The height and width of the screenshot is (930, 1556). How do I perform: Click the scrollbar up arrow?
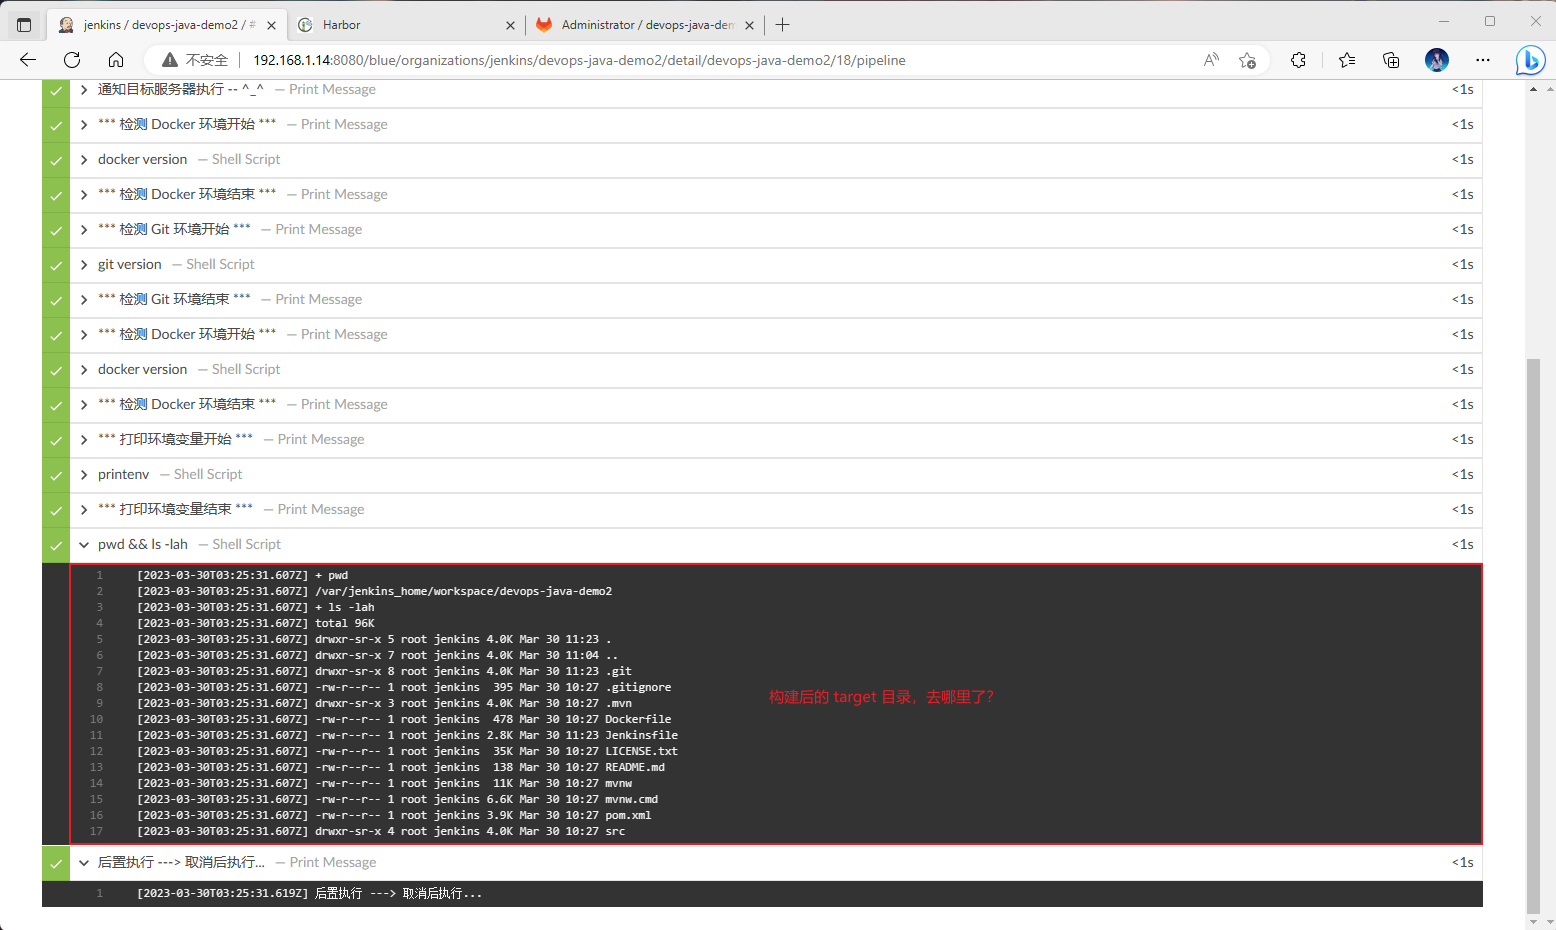point(1533,89)
